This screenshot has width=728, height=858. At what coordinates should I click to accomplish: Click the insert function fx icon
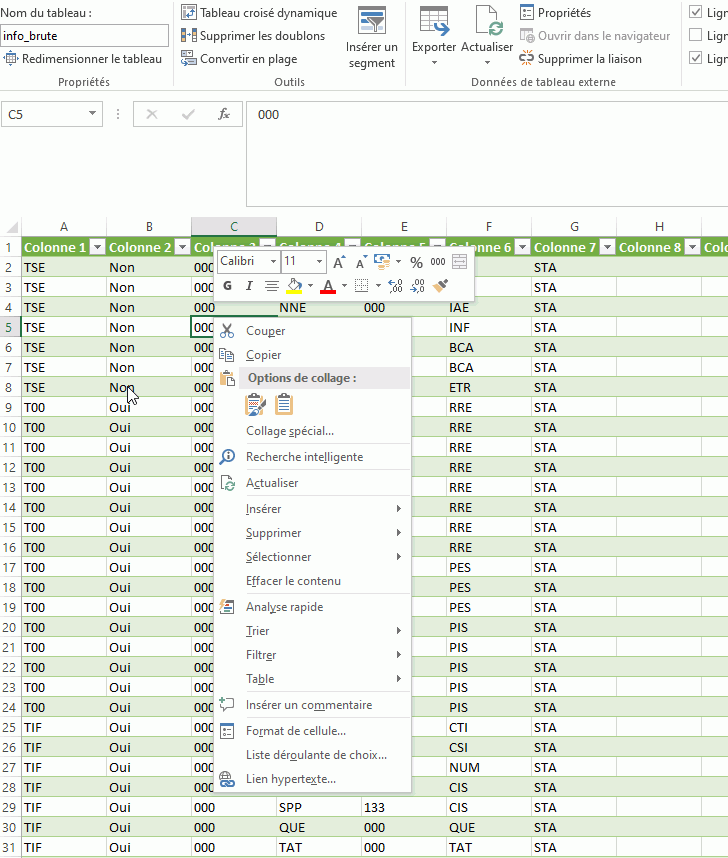coord(225,114)
